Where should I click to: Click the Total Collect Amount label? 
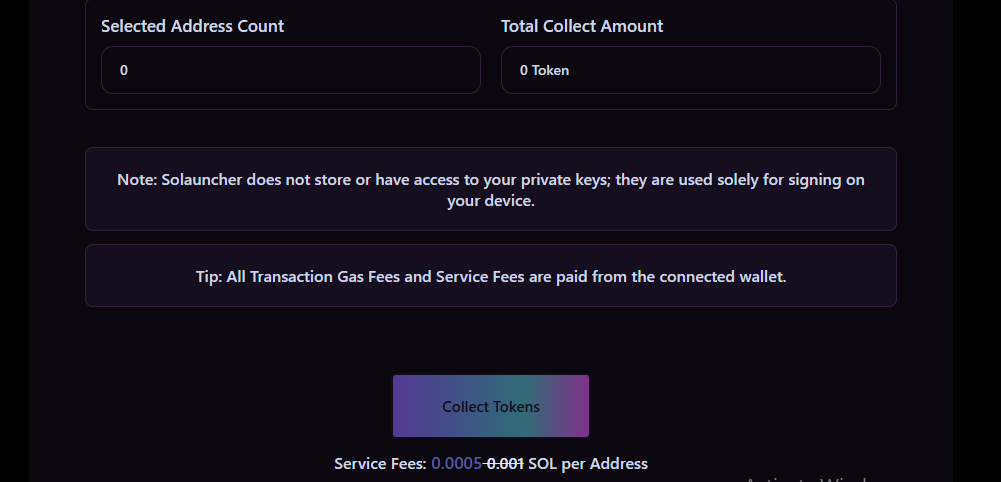[x=582, y=26]
